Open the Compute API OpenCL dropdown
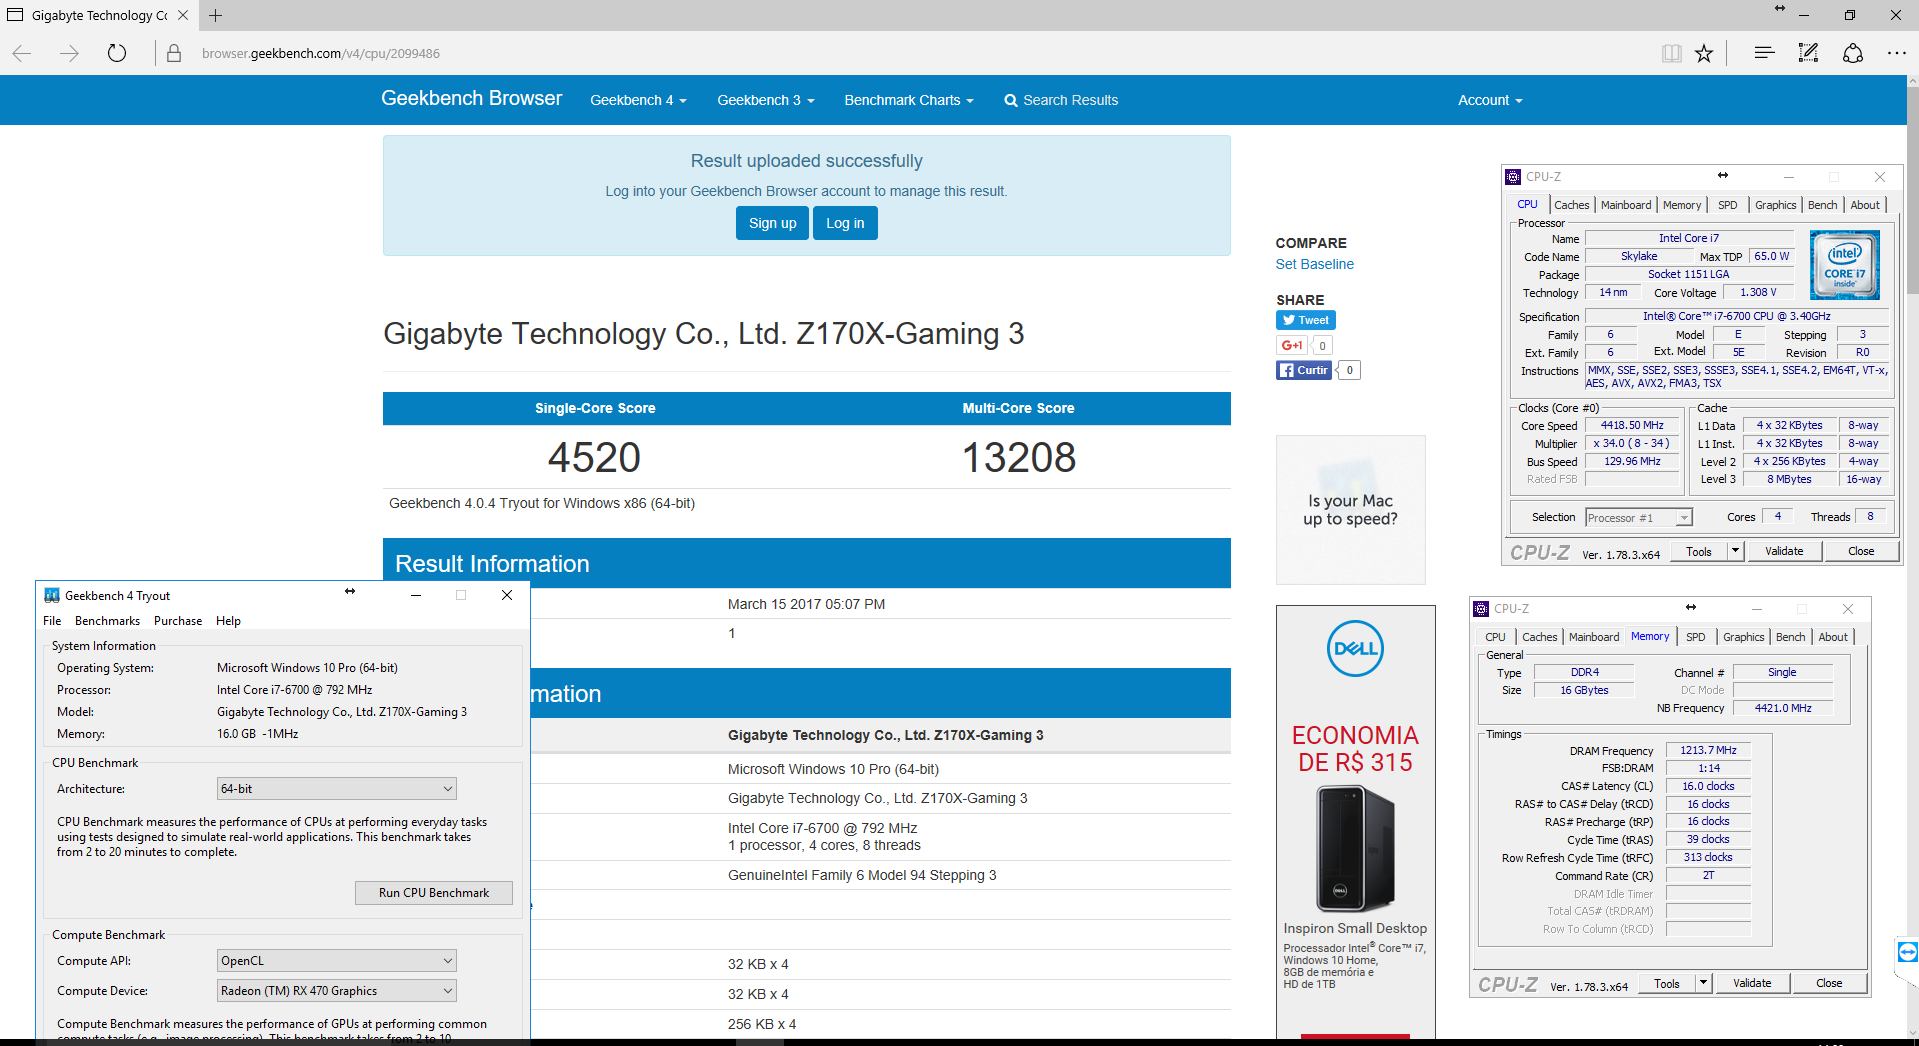This screenshot has width=1919, height=1046. click(336, 961)
